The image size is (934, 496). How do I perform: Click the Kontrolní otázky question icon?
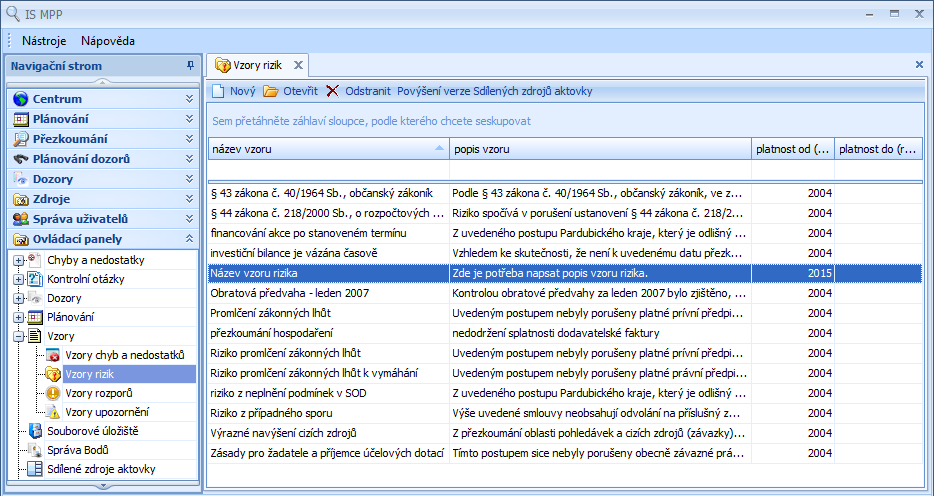pyautogui.click(x=36, y=279)
